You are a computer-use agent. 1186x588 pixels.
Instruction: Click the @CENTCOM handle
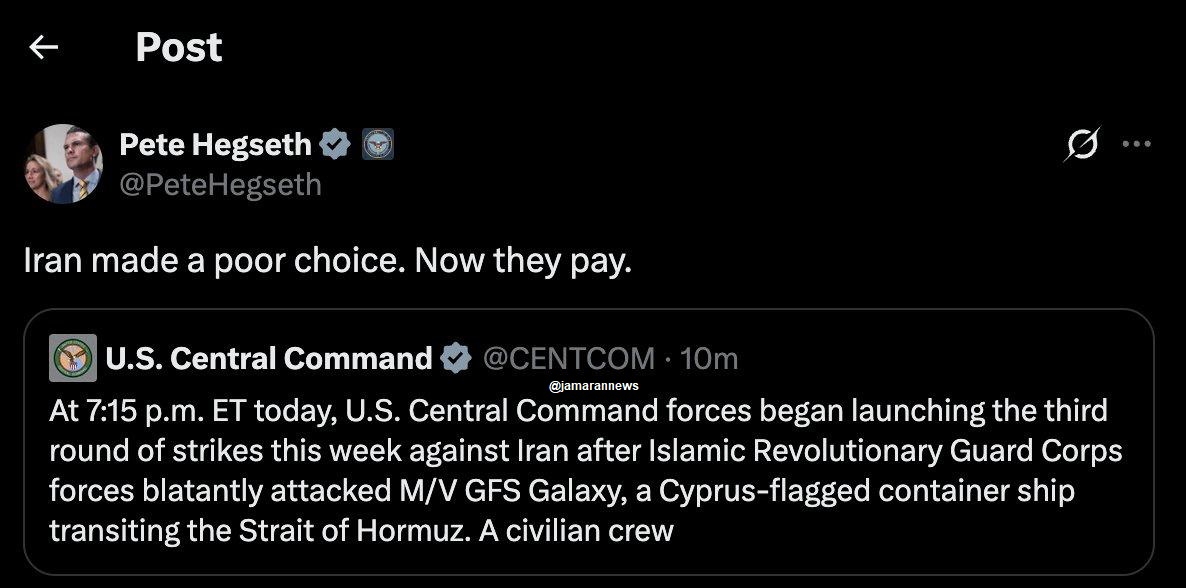[x=569, y=358]
